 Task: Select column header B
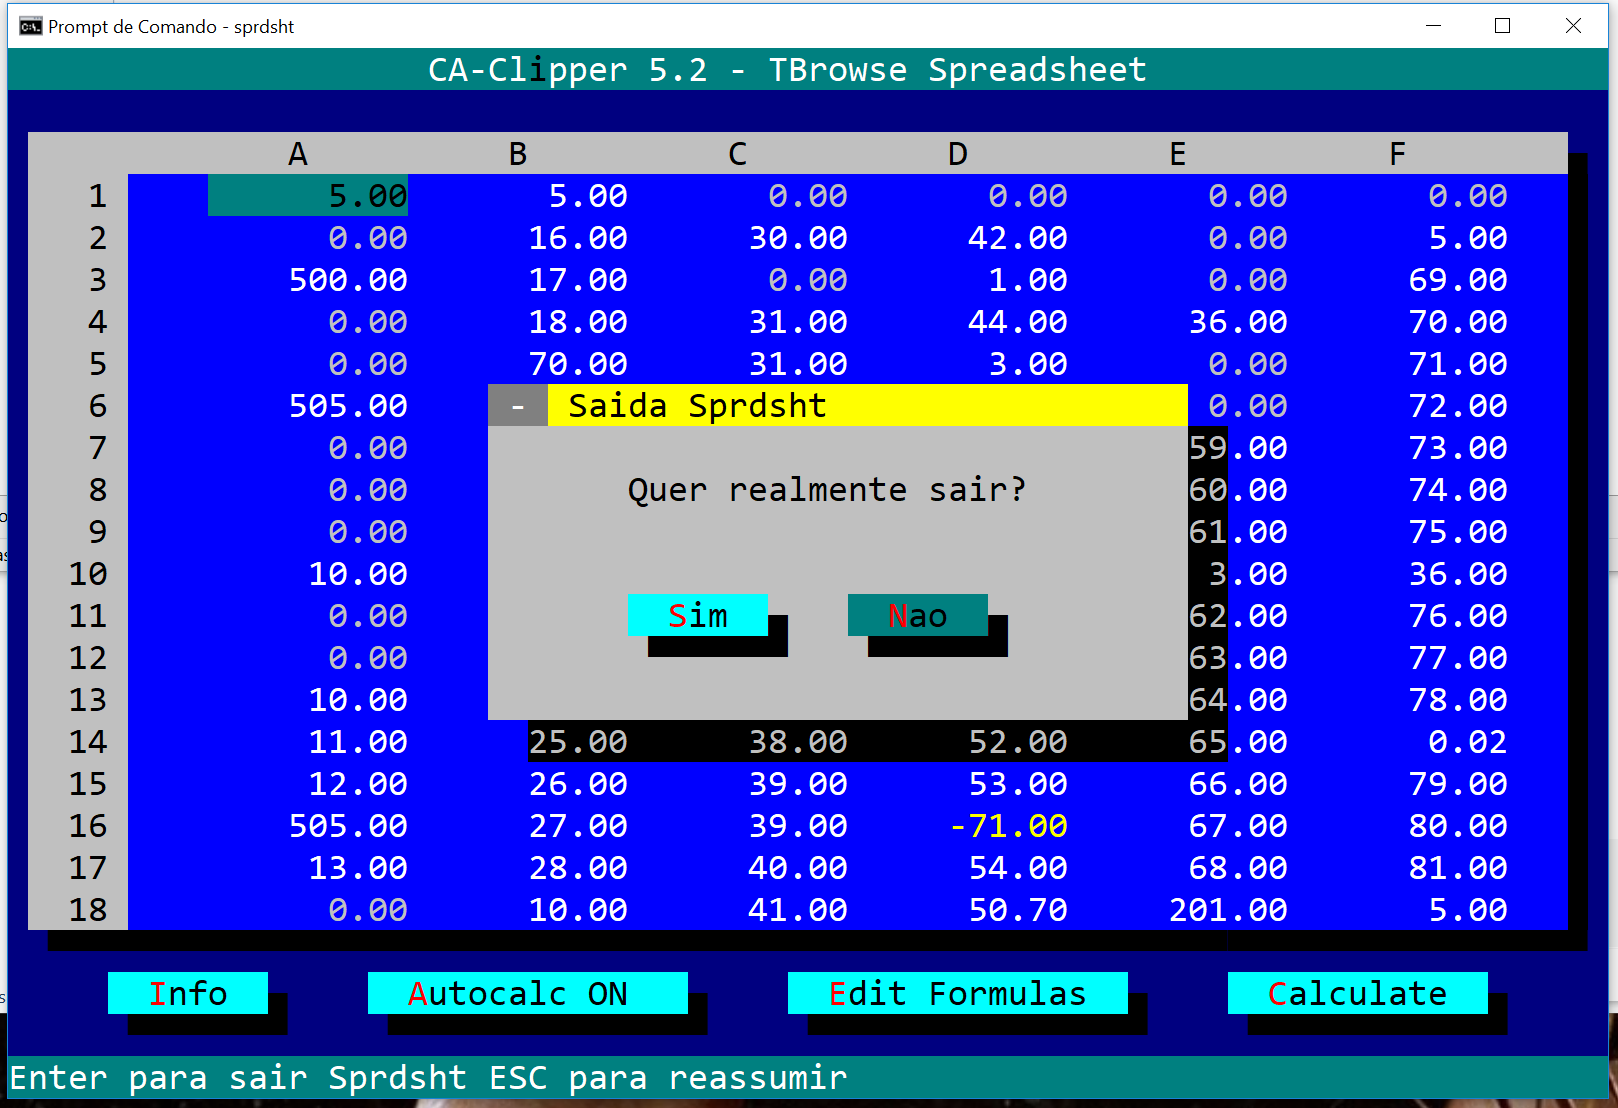(518, 154)
